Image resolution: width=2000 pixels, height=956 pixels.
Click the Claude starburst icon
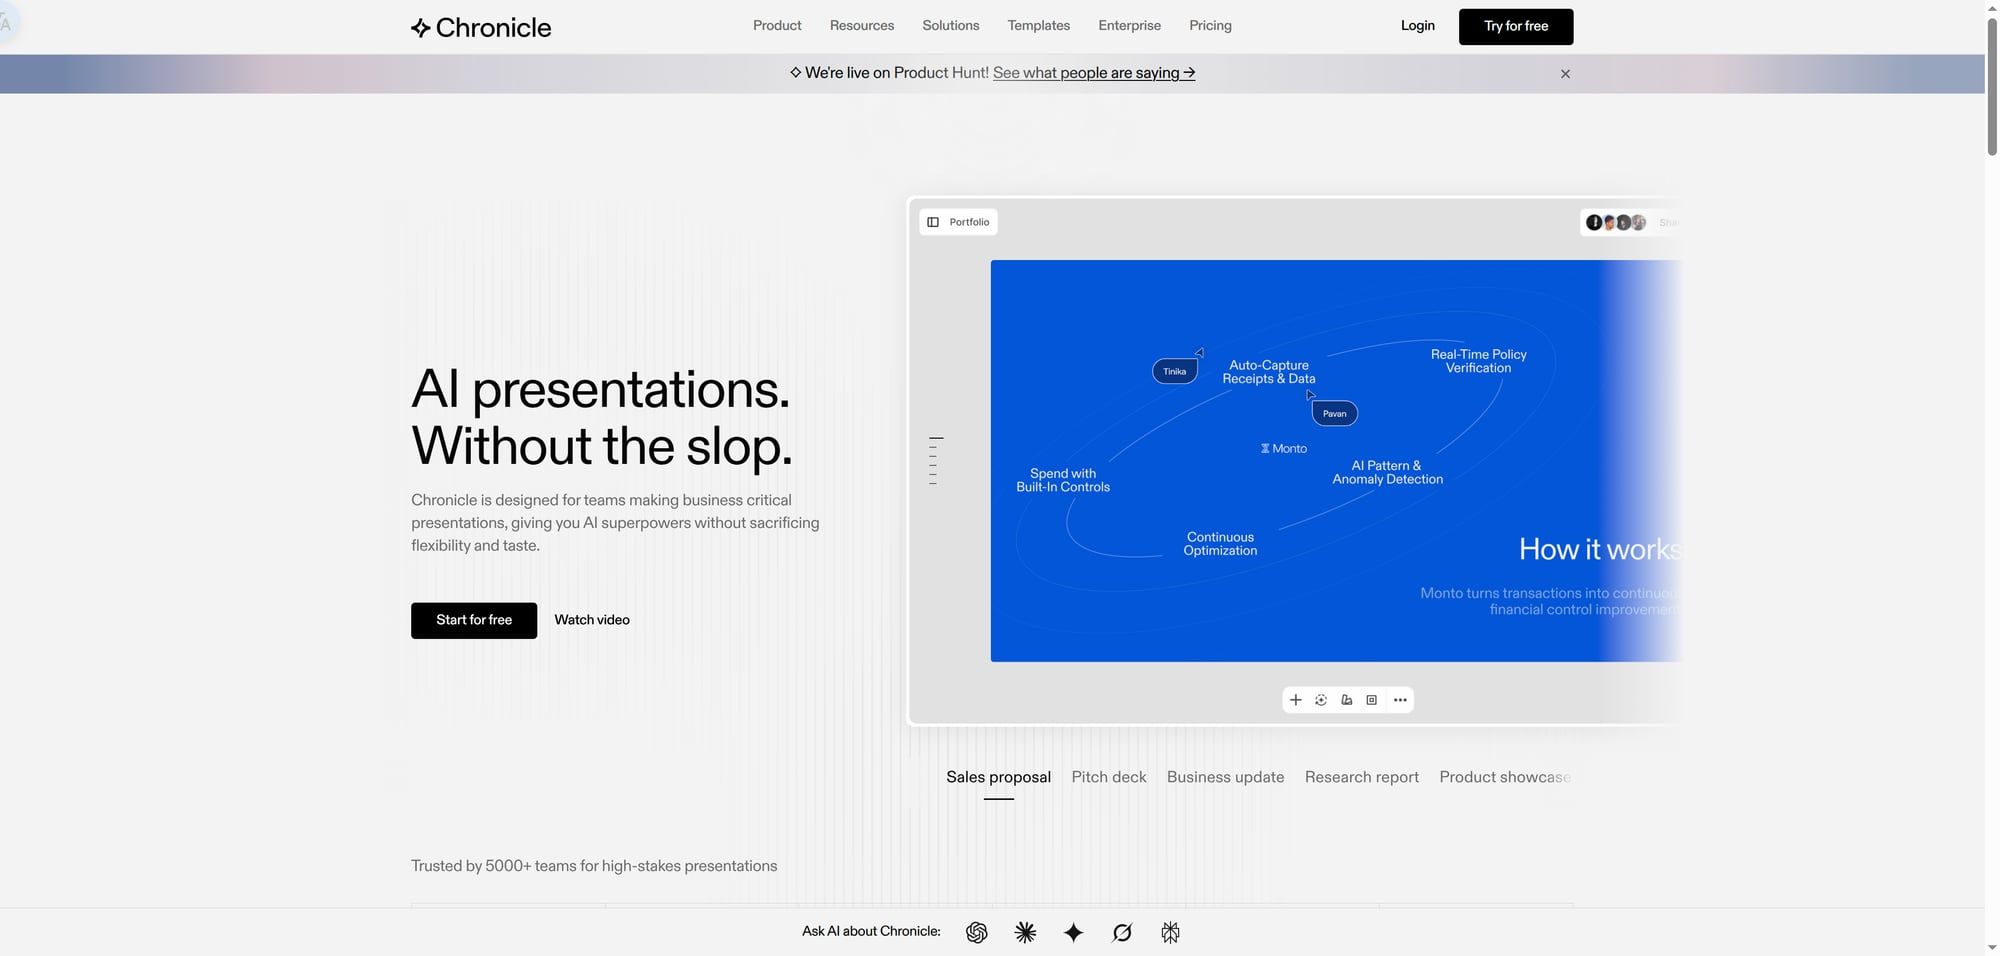pyautogui.click(x=1025, y=932)
